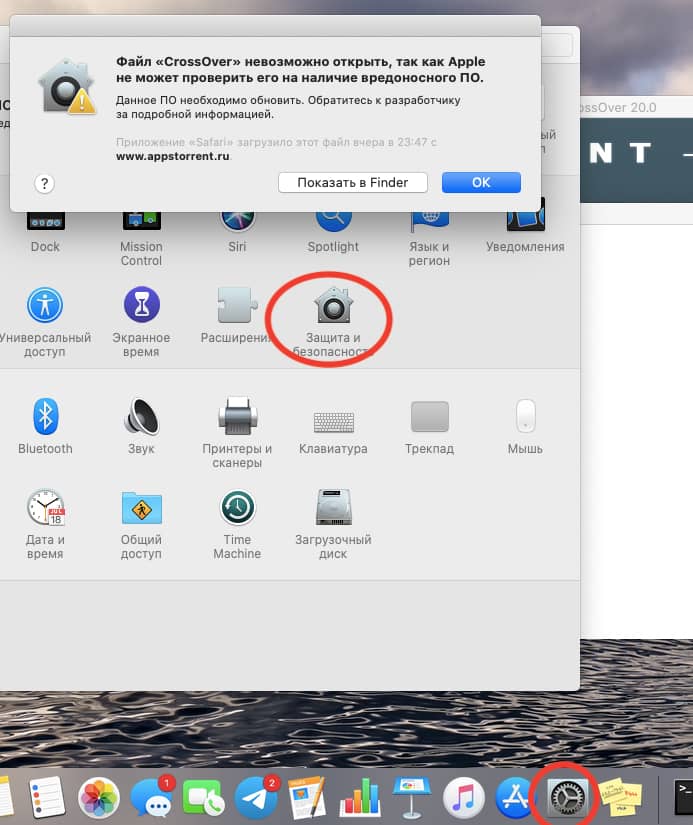Image resolution: width=693 pixels, height=825 pixels.
Task: Open Дата и время preferences
Action: [45, 524]
